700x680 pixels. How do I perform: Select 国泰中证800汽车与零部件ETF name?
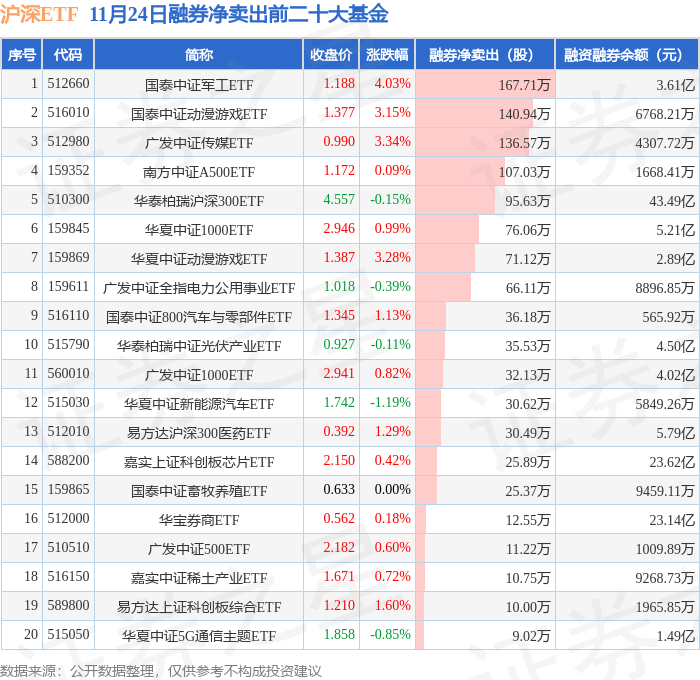199,317
